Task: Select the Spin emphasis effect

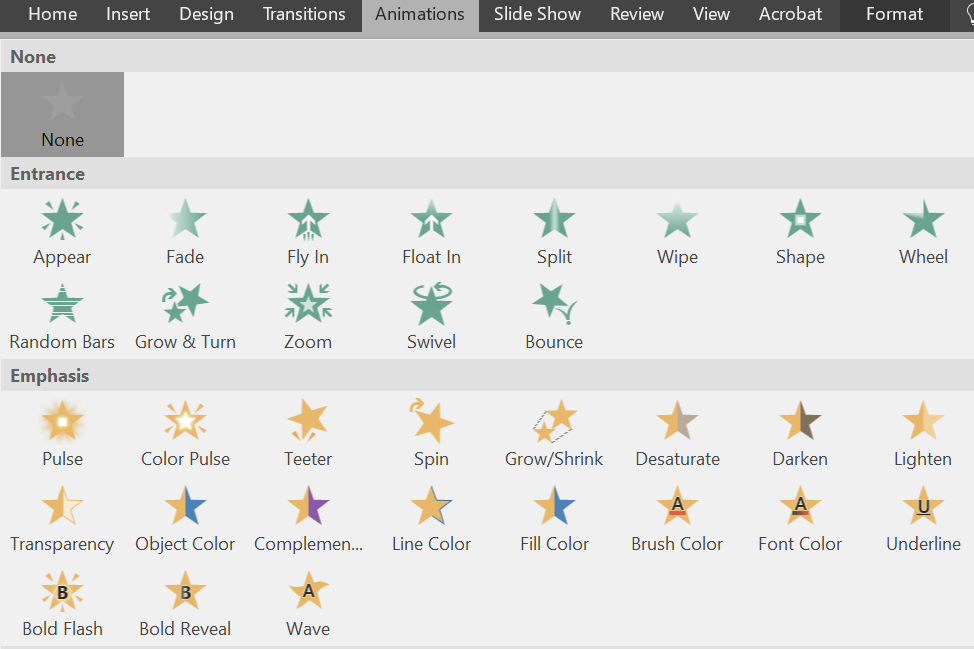Action: tap(431, 433)
